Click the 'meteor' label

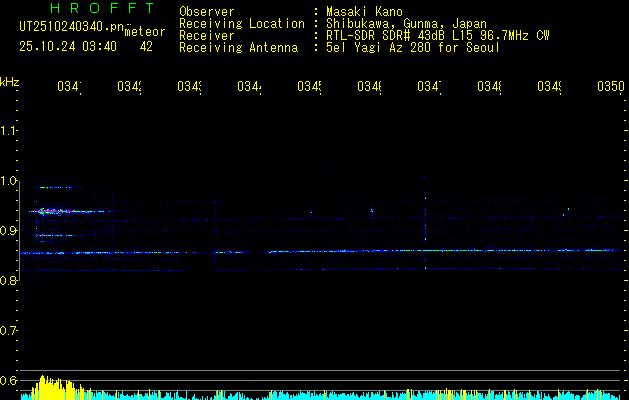point(145,32)
